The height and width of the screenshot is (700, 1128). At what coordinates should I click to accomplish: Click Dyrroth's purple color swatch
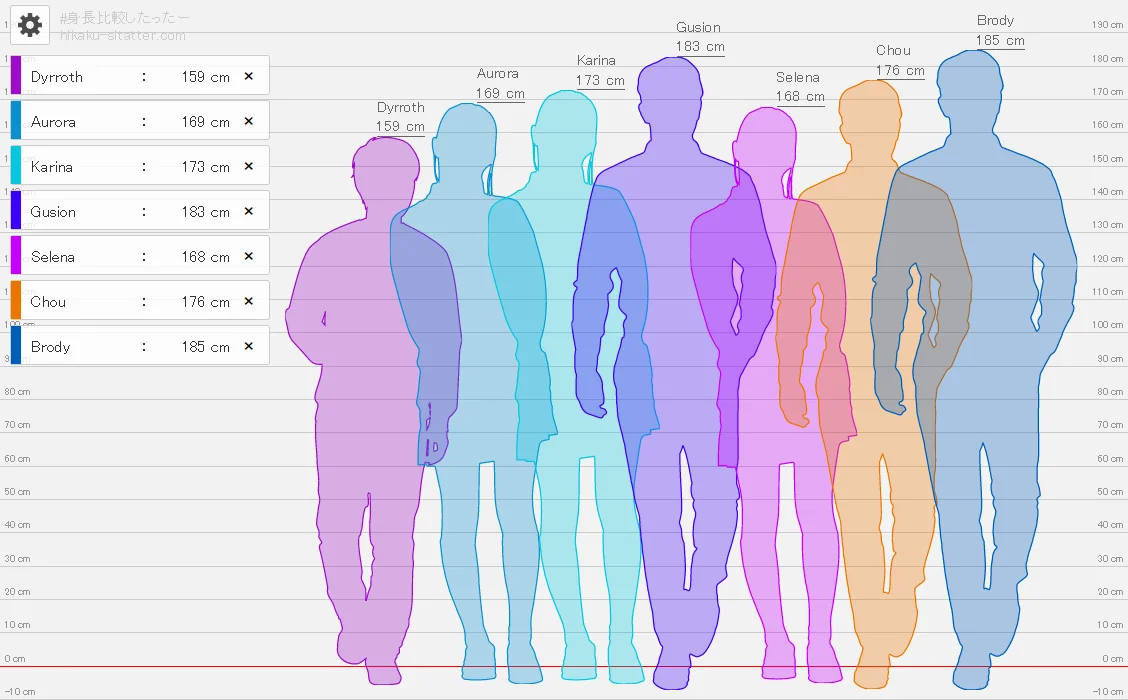(16, 76)
